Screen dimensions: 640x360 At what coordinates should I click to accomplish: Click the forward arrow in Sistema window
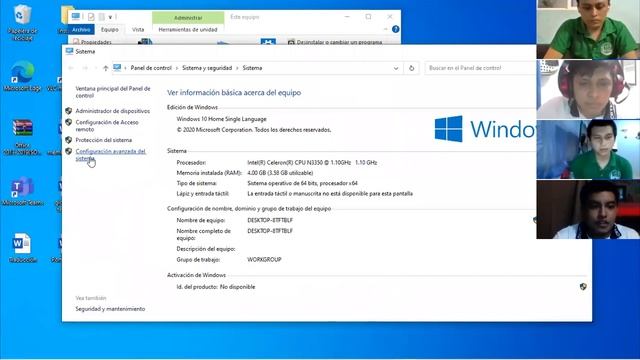(x=85, y=68)
